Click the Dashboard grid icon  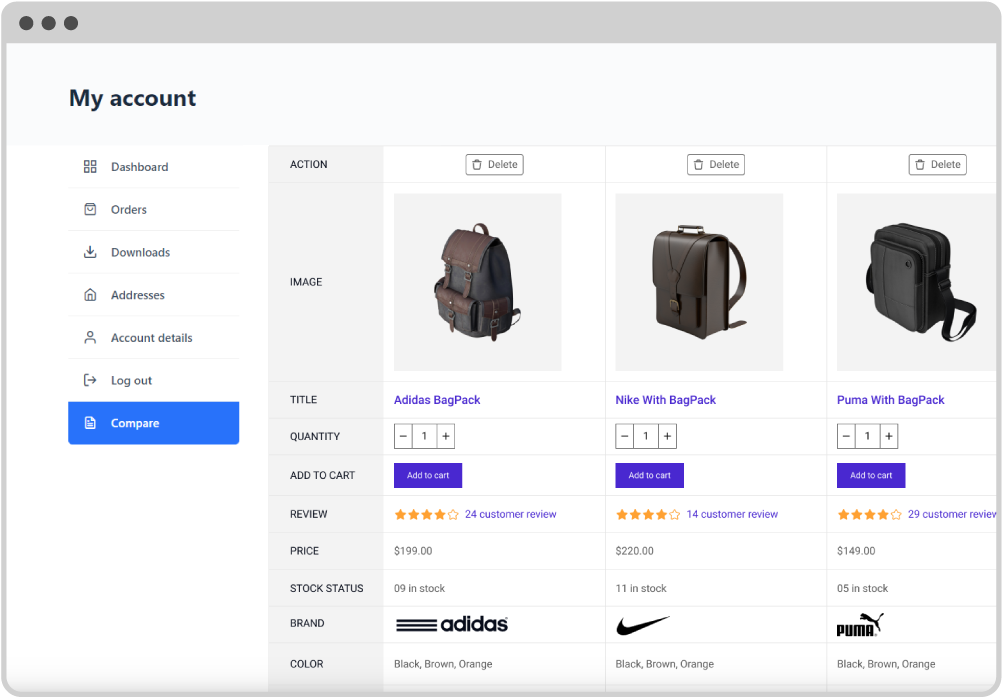90,167
